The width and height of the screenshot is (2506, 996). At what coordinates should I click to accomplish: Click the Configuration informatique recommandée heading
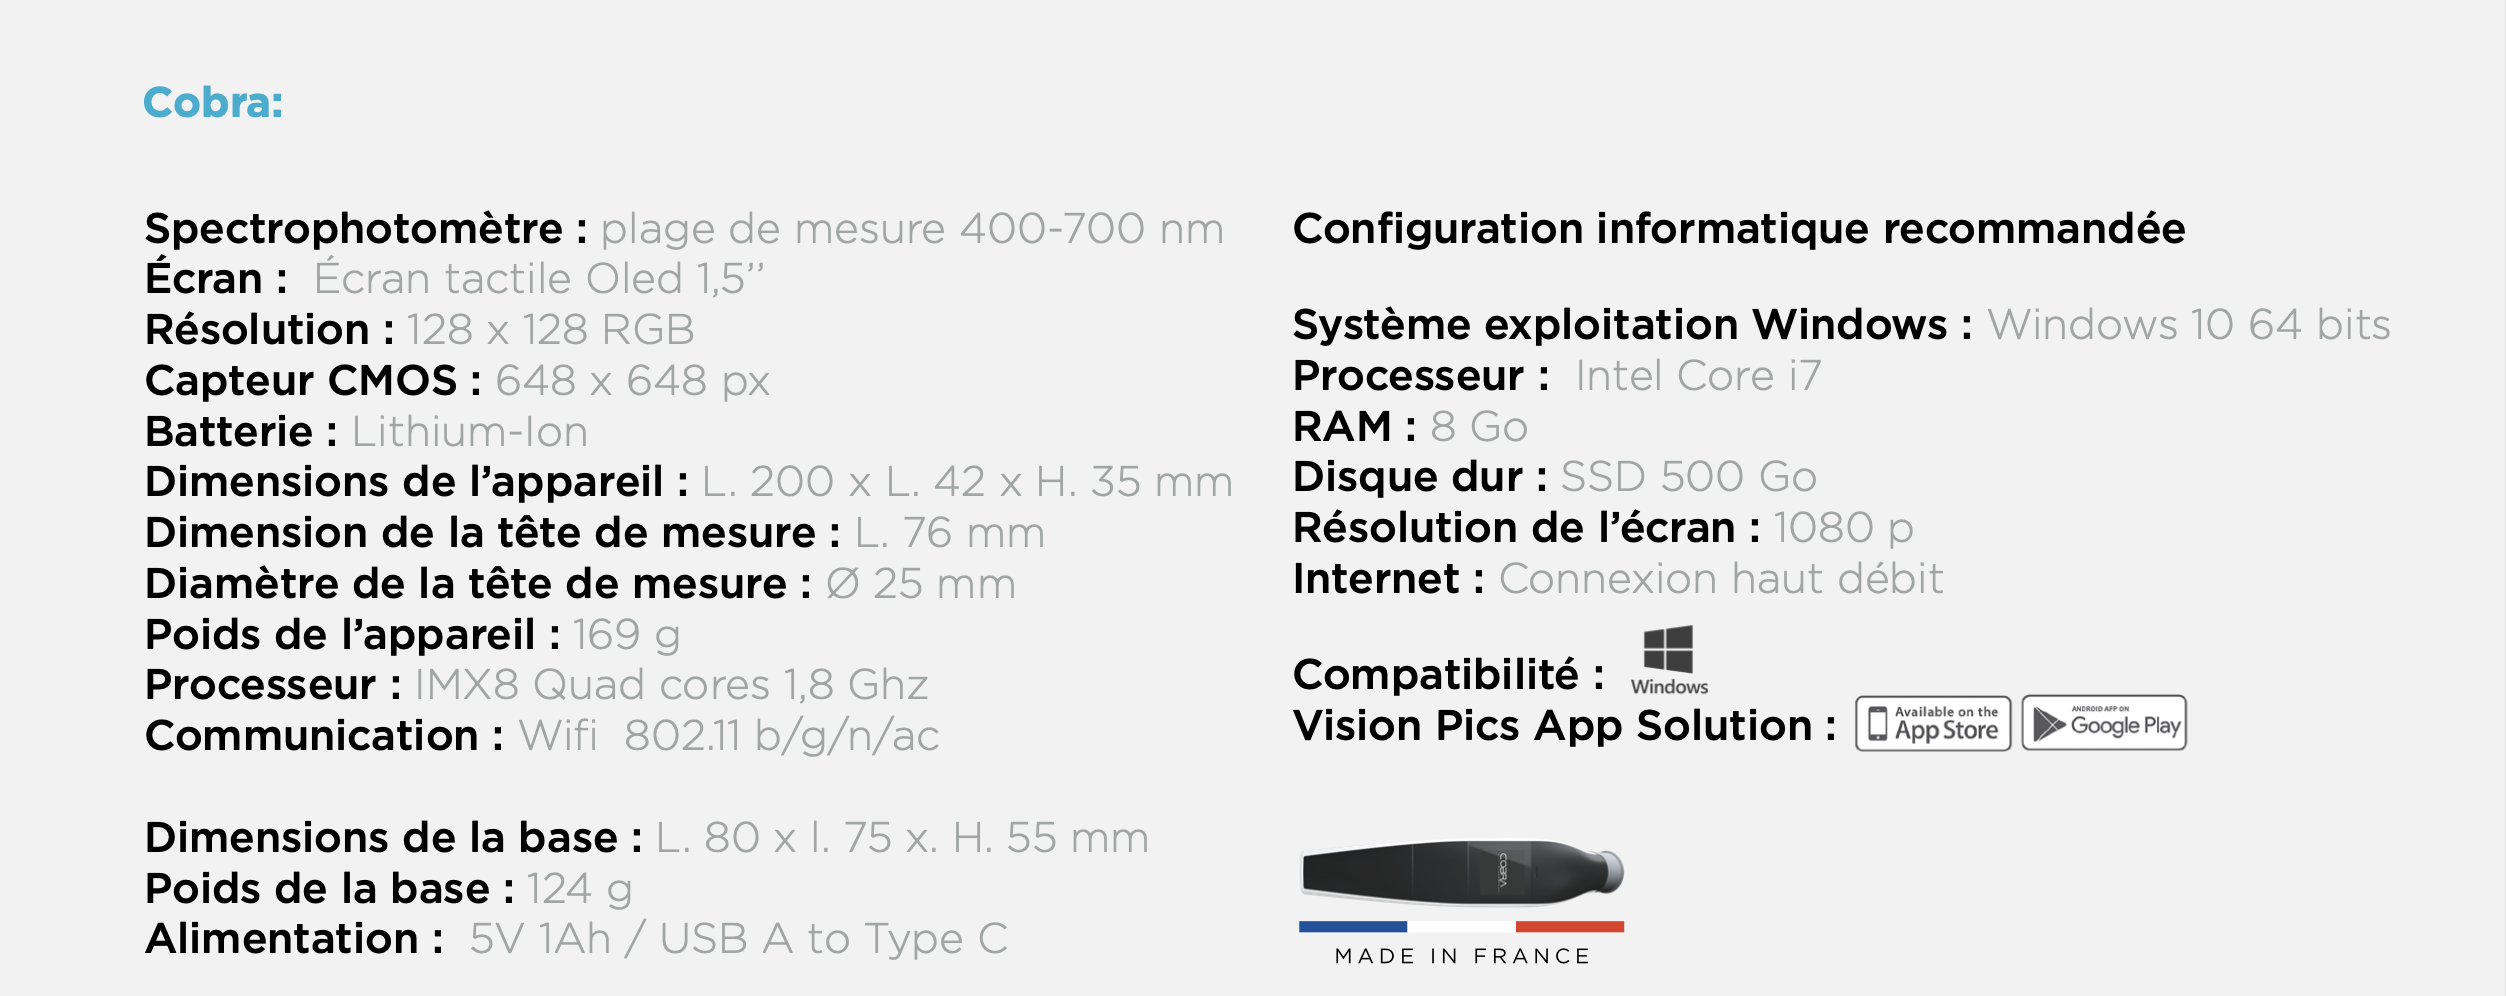pyautogui.click(x=1738, y=229)
